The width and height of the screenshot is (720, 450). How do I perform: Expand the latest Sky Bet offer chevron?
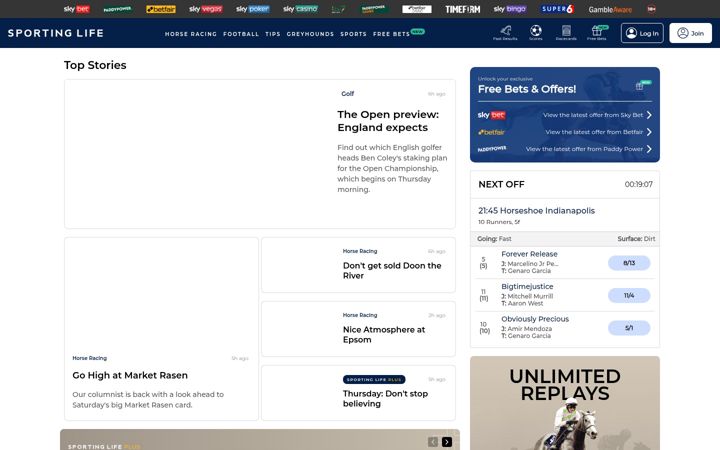click(x=649, y=115)
